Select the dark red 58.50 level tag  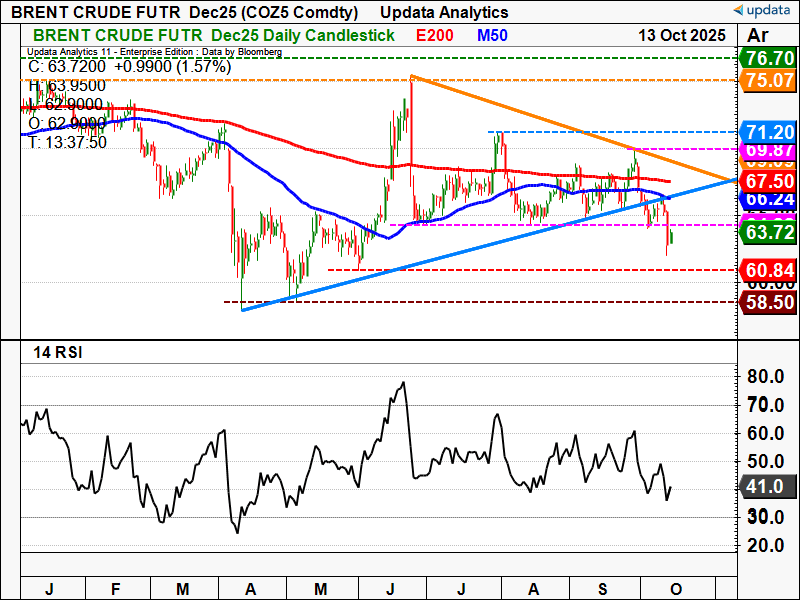click(x=770, y=302)
